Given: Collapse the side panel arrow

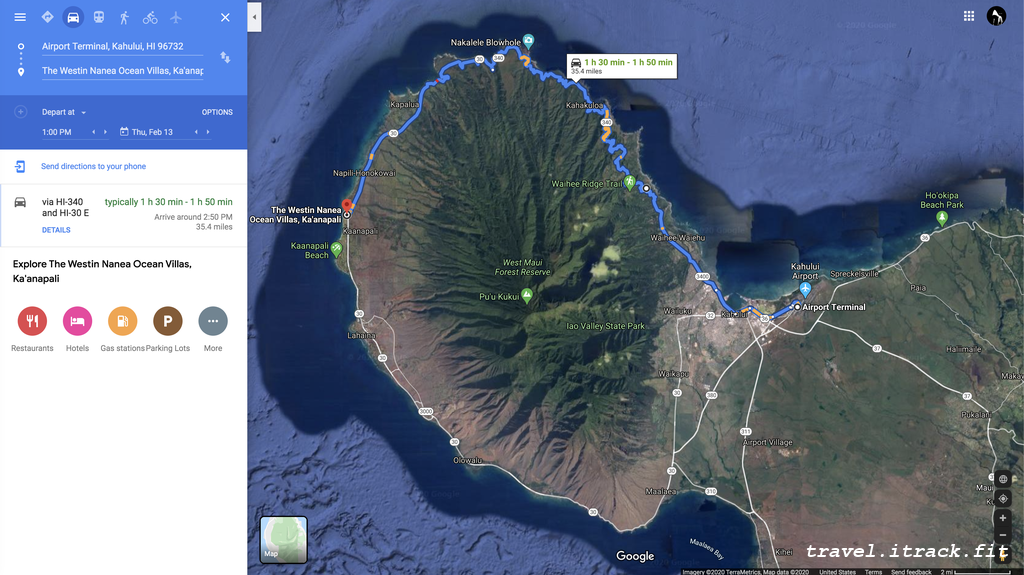Looking at the screenshot, I should click(x=255, y=18).
